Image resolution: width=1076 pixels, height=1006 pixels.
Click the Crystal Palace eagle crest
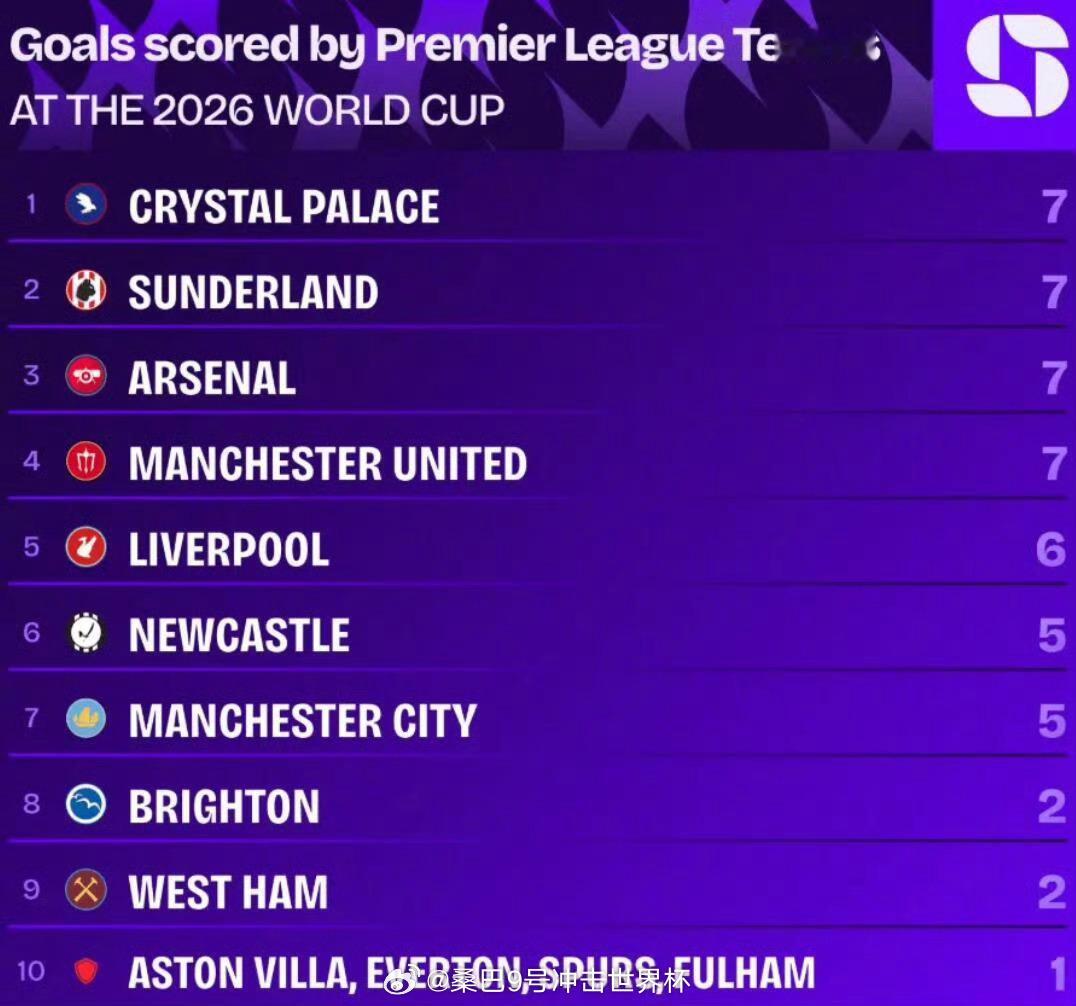click(x=86, y=204)
